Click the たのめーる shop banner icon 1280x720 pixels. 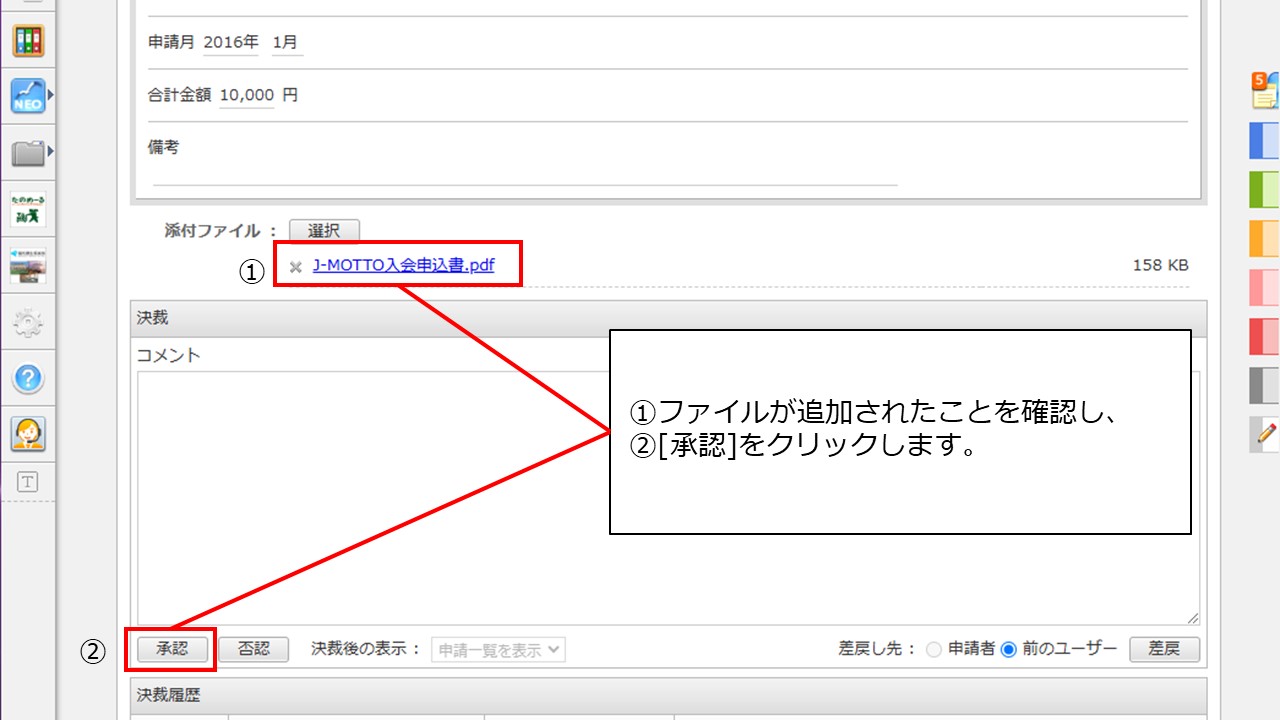[28, 210]
